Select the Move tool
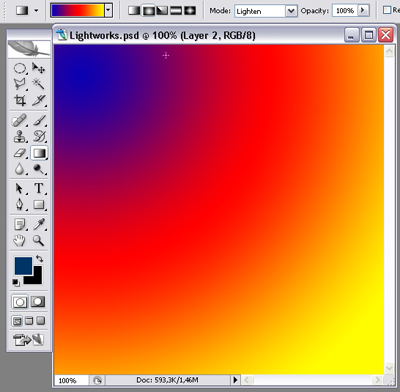Viewport: 400px width, 392px height. pyautogui.click(x=38, y=69)
